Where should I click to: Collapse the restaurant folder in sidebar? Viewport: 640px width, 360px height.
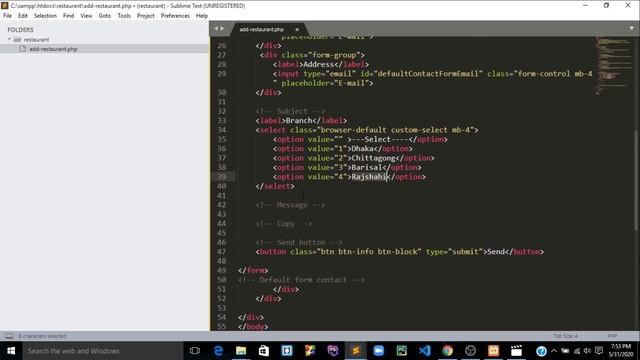pyautogui.click(x=9, y=39)
